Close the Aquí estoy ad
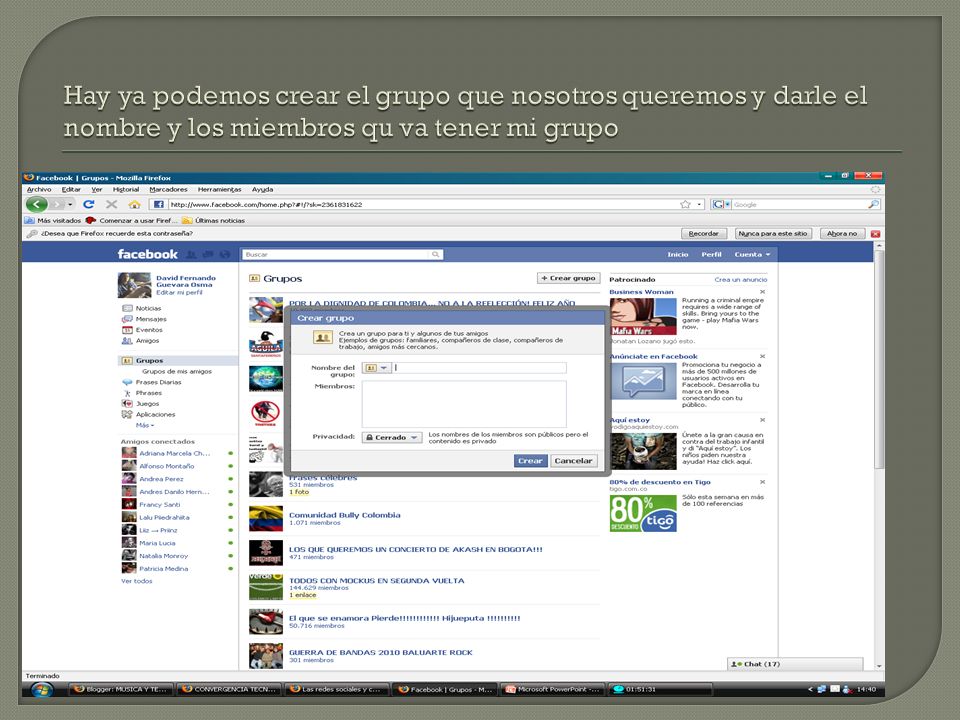The image size is (960, 720). [x=762, y=420]
